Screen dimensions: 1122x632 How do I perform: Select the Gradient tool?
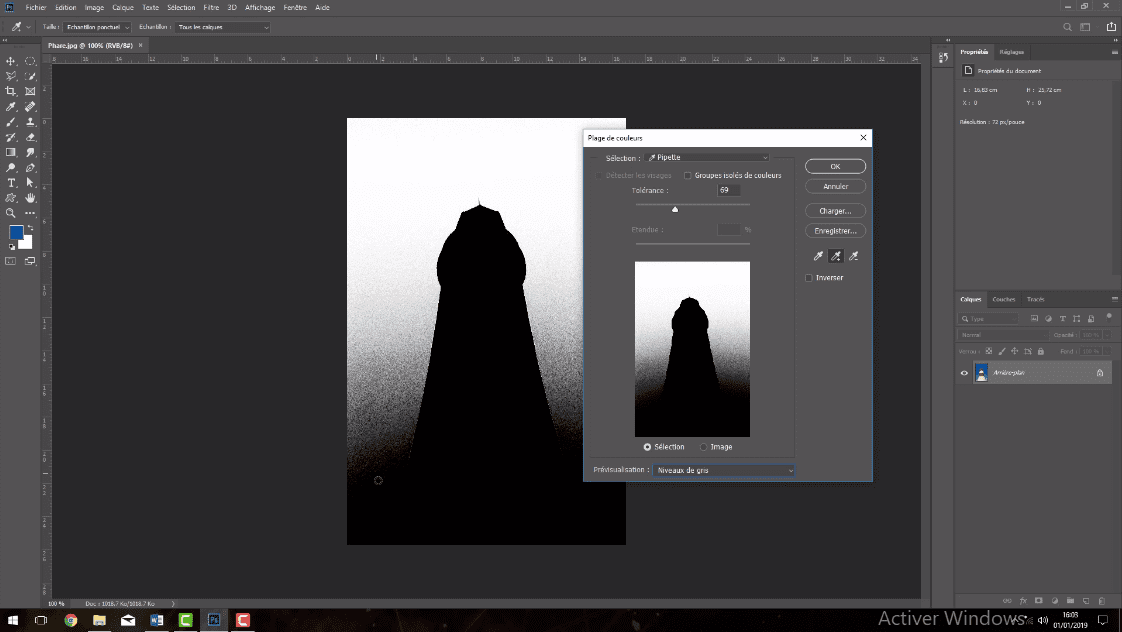coord(11,152)
